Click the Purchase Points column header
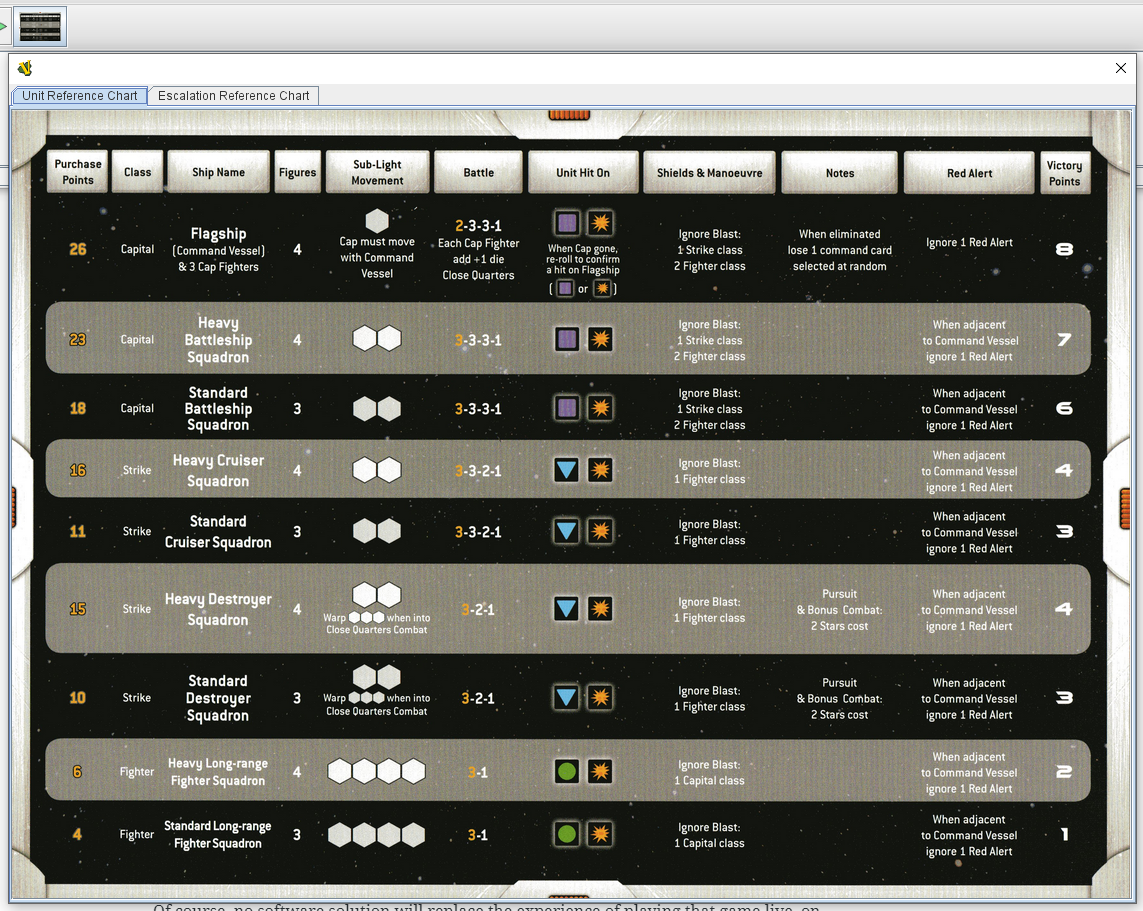This screenshot has height=911, width=1143. pos(78,172)
